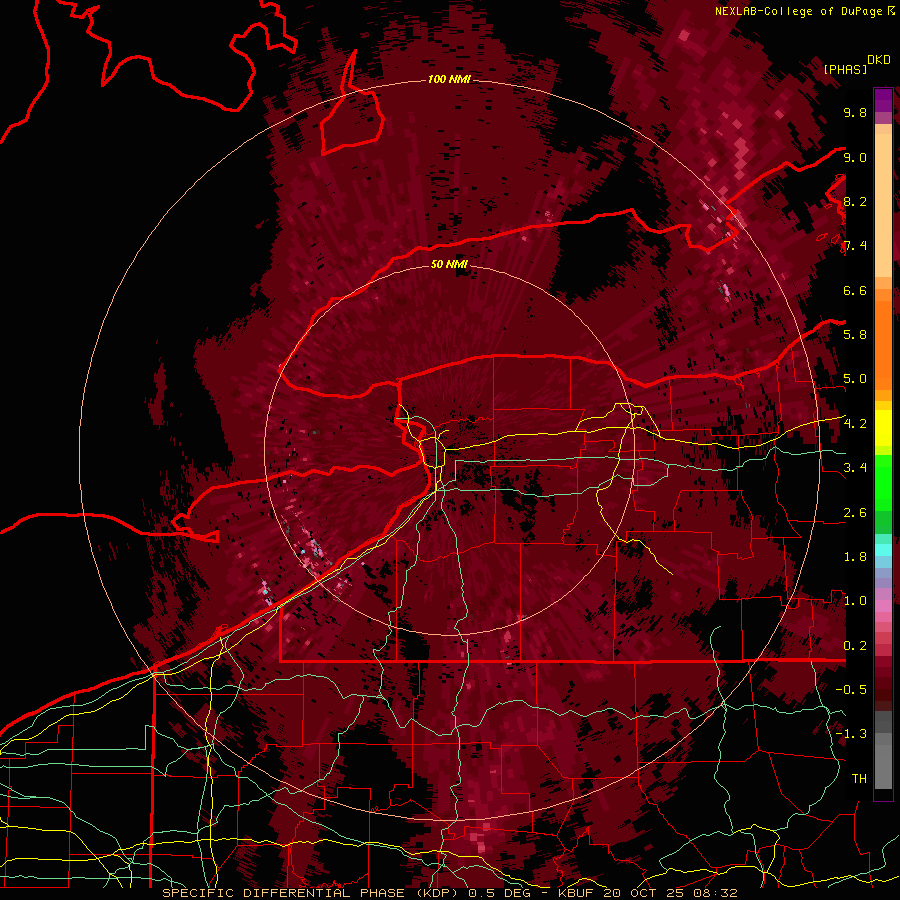Image resolution: width=900 pixels, height=900 pixels.
Task: Click the TH label on the scale
Action: (859, 779)
